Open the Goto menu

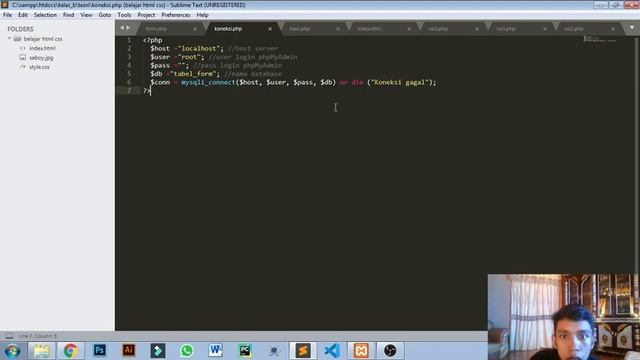(x=105, y=15)
